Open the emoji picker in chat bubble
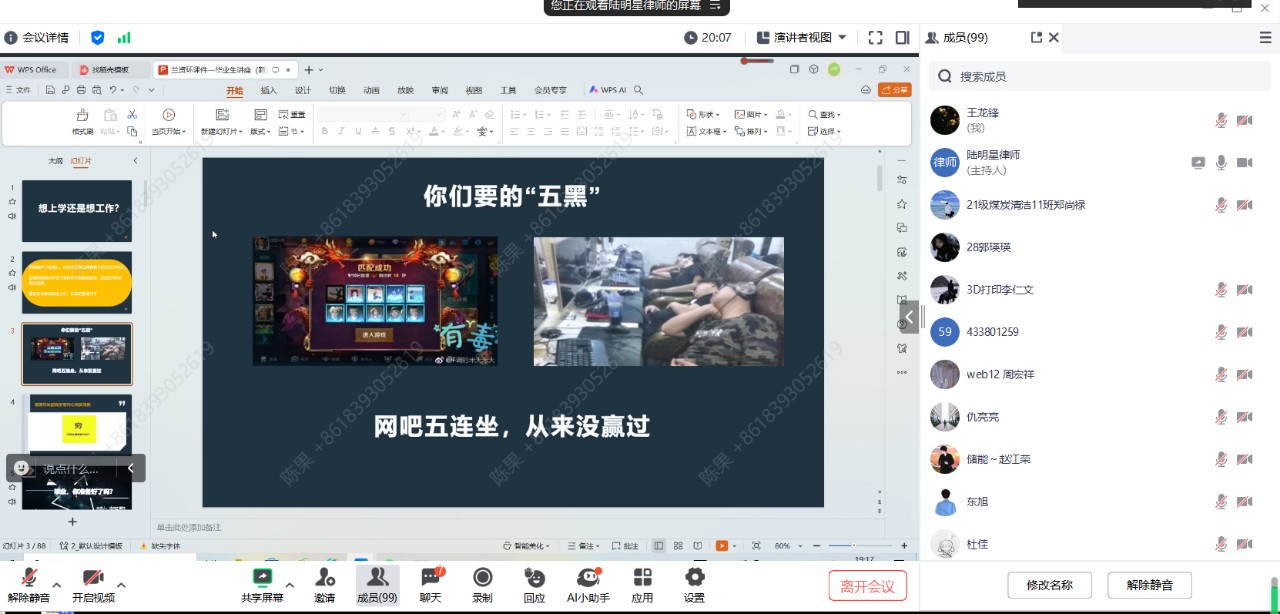The width and height of the screenshot is (1280, 614). 22,467
